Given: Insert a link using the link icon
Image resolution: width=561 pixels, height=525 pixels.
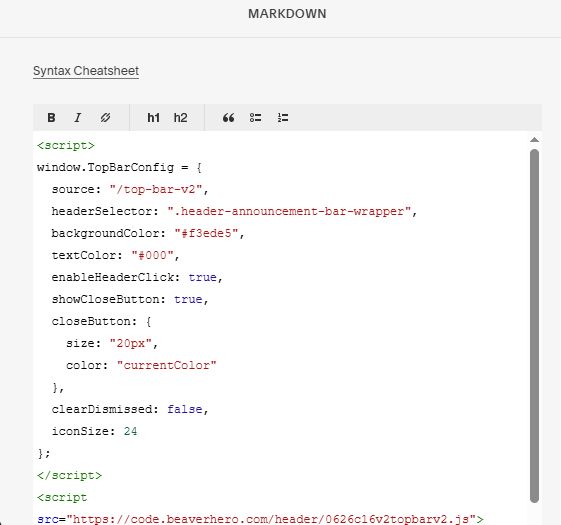Looking at the screenshot, I should pos(105,118).
